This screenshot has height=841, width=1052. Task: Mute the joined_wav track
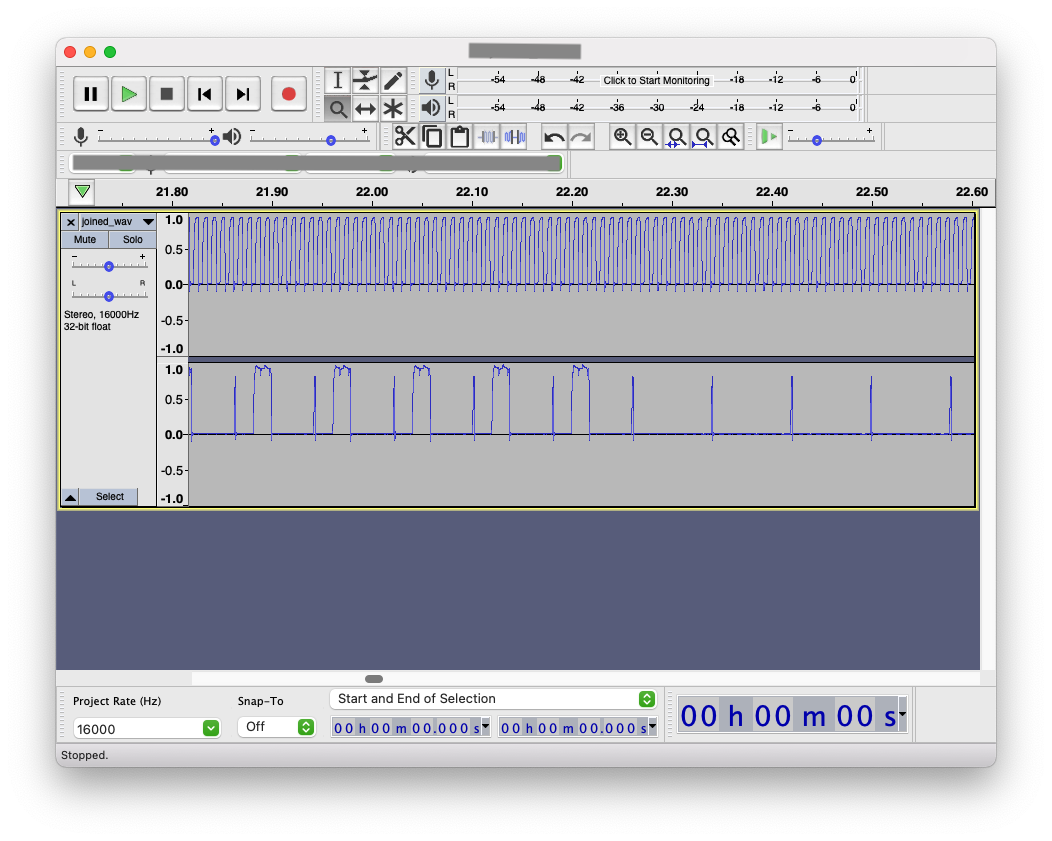[85, 239]
